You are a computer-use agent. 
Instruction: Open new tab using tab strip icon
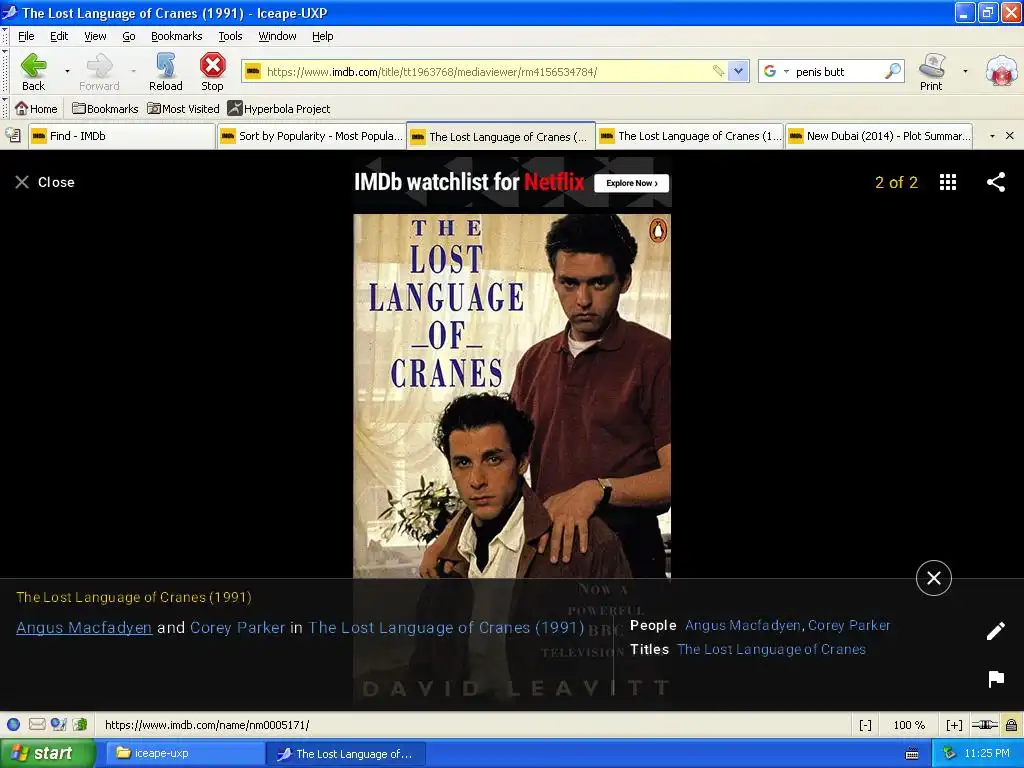tap(13, 136)
